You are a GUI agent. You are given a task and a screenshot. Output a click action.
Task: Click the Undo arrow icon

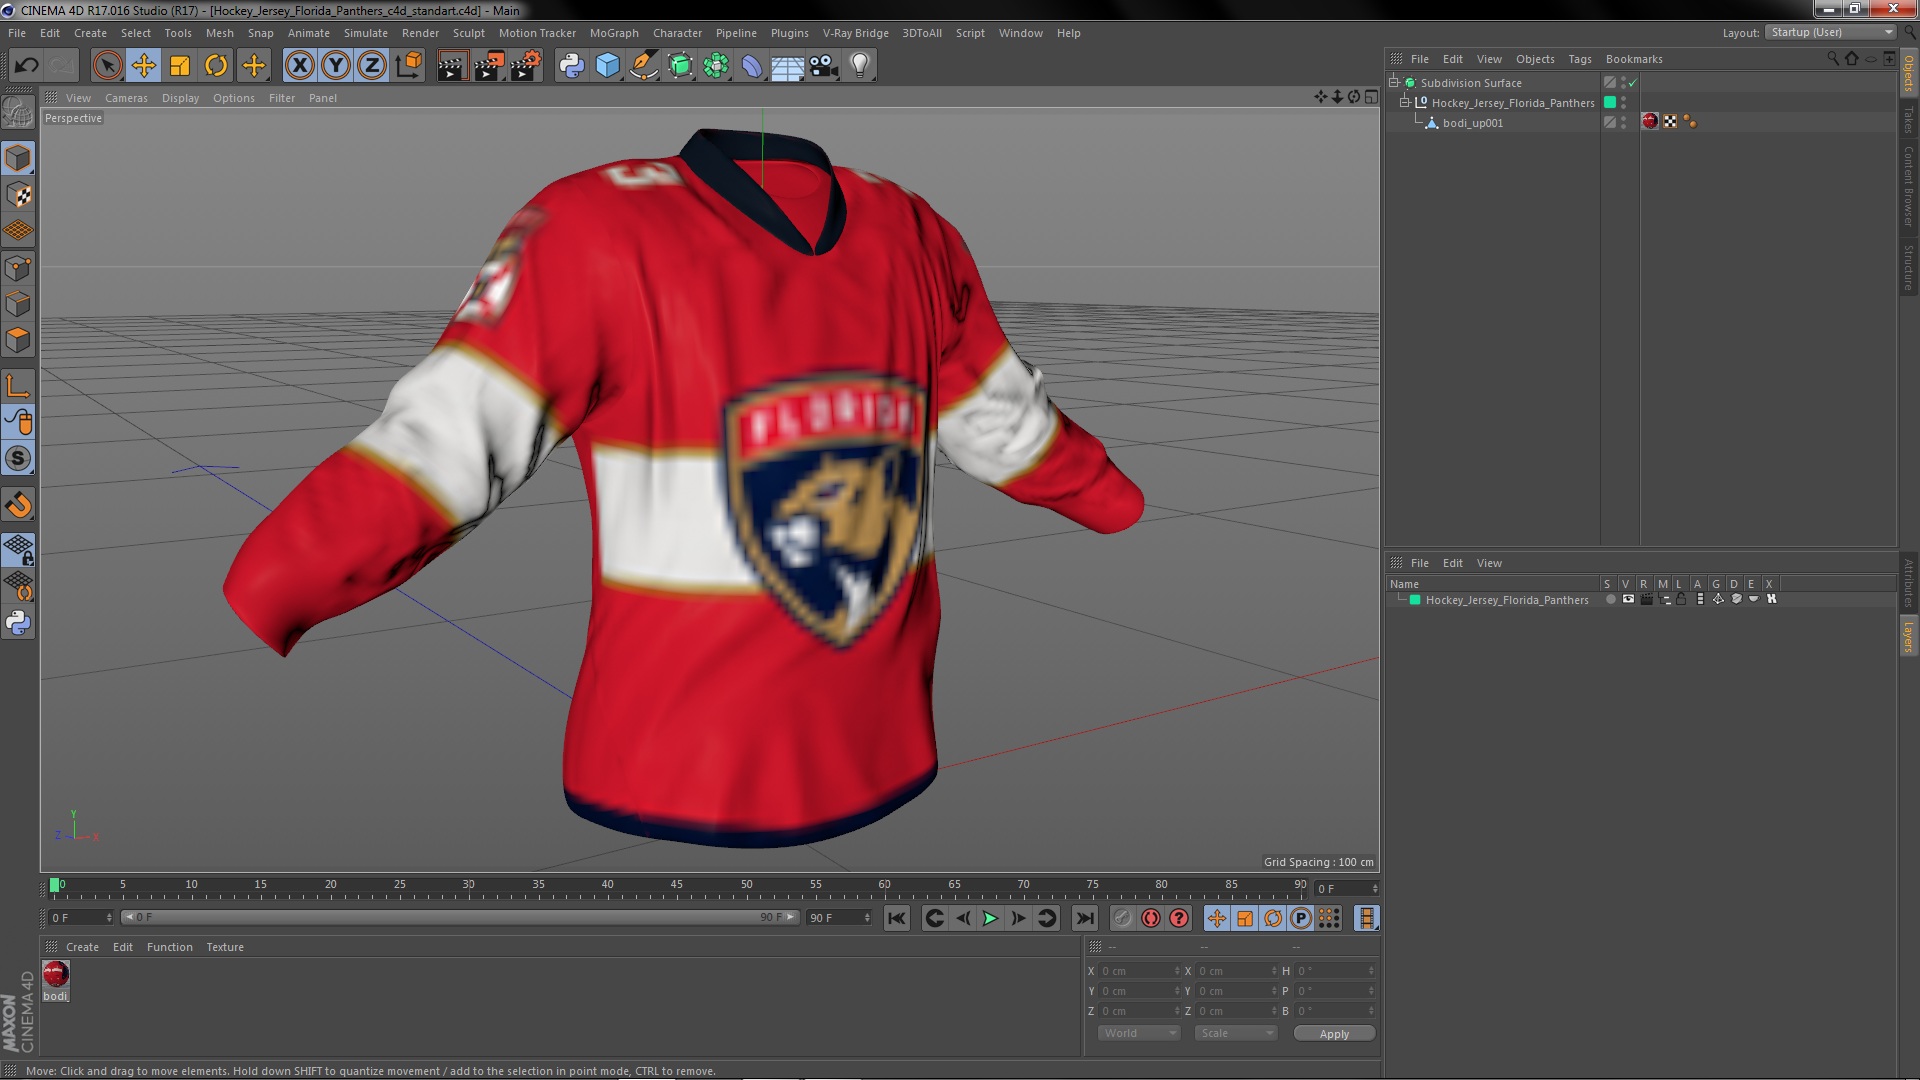click(26, 66)
